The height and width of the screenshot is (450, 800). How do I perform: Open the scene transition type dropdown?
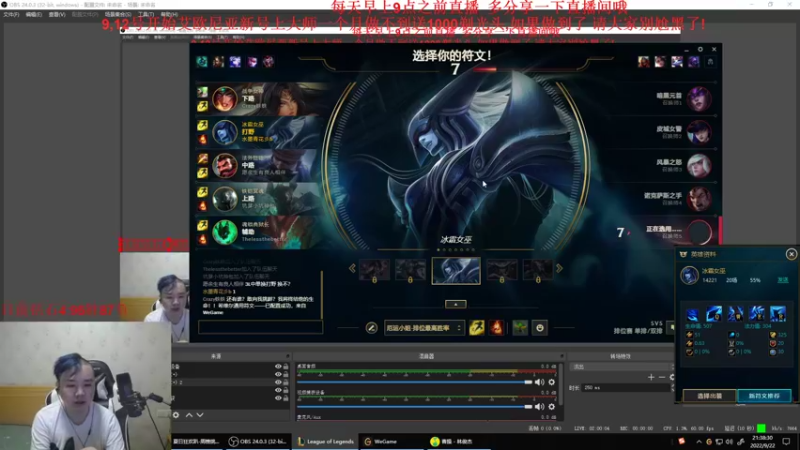pyautogui.click(x=622, y=367)
